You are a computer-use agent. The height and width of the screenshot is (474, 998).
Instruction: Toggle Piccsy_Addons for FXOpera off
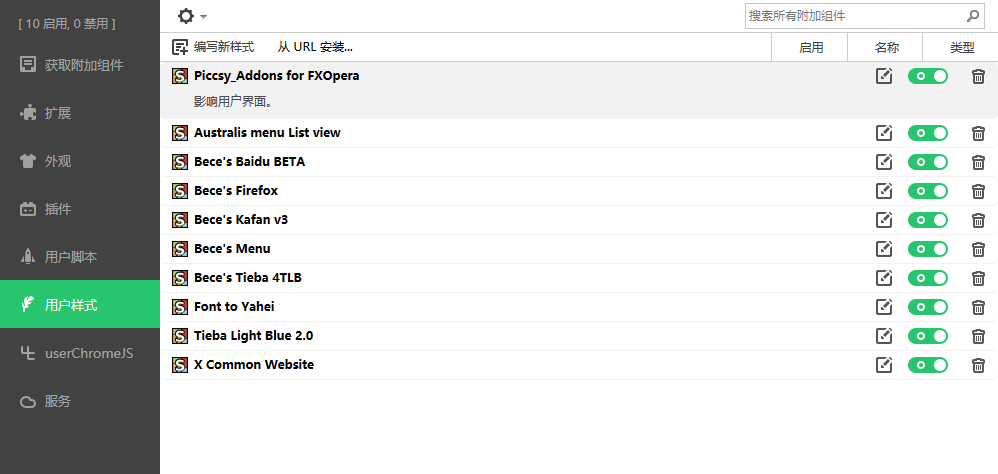tap(928, 76)
